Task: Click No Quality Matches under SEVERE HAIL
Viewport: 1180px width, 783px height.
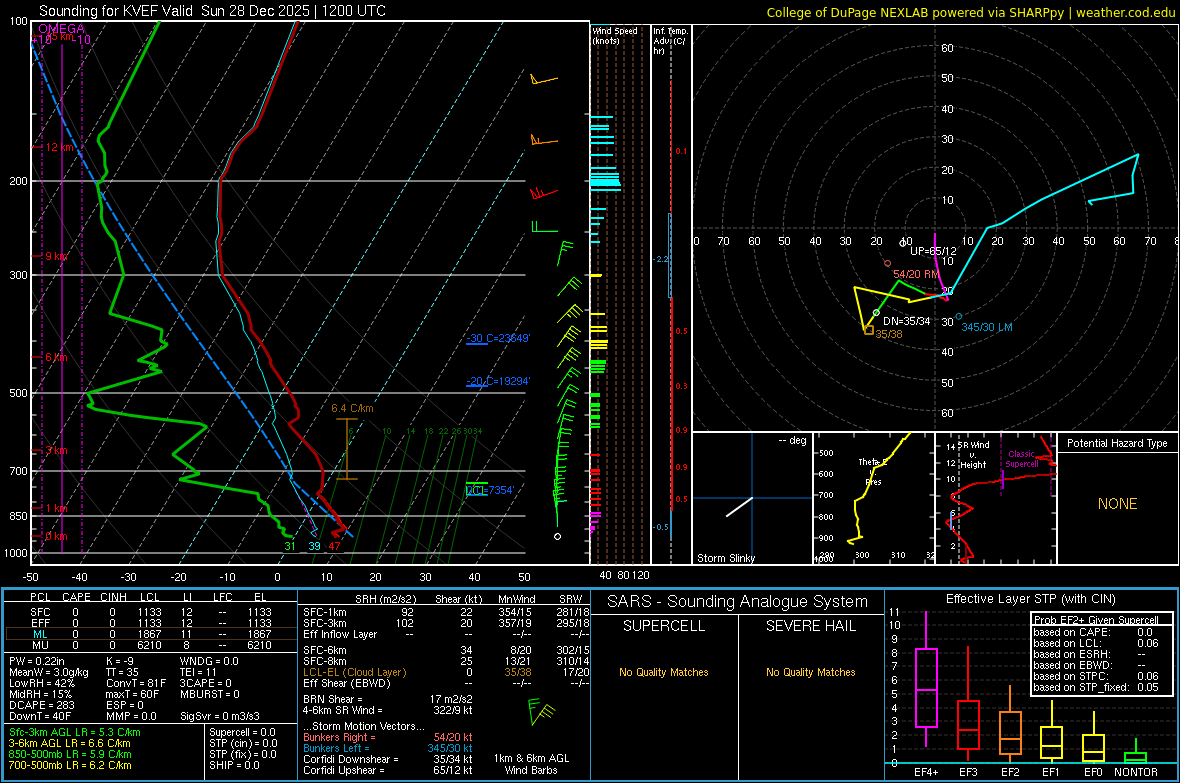Action: [x=810, y=672]
